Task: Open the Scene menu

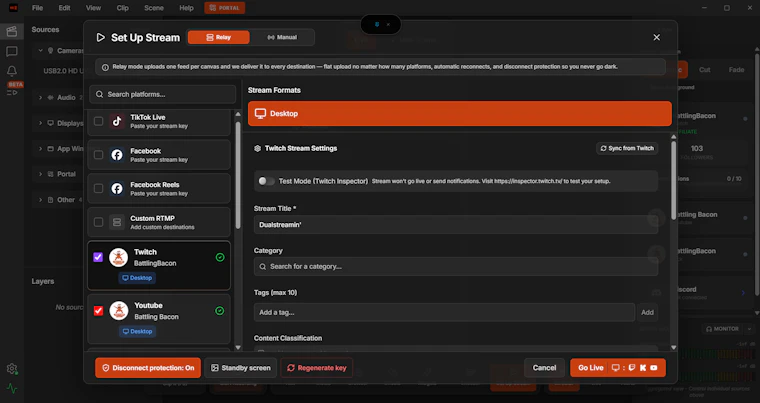Action: tap(154, 8)
